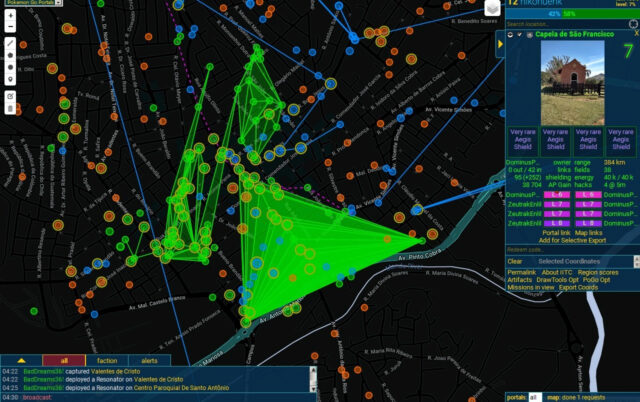Open Region scores
The width and height of the screenshot is (640, 402).
pos(598,272)
